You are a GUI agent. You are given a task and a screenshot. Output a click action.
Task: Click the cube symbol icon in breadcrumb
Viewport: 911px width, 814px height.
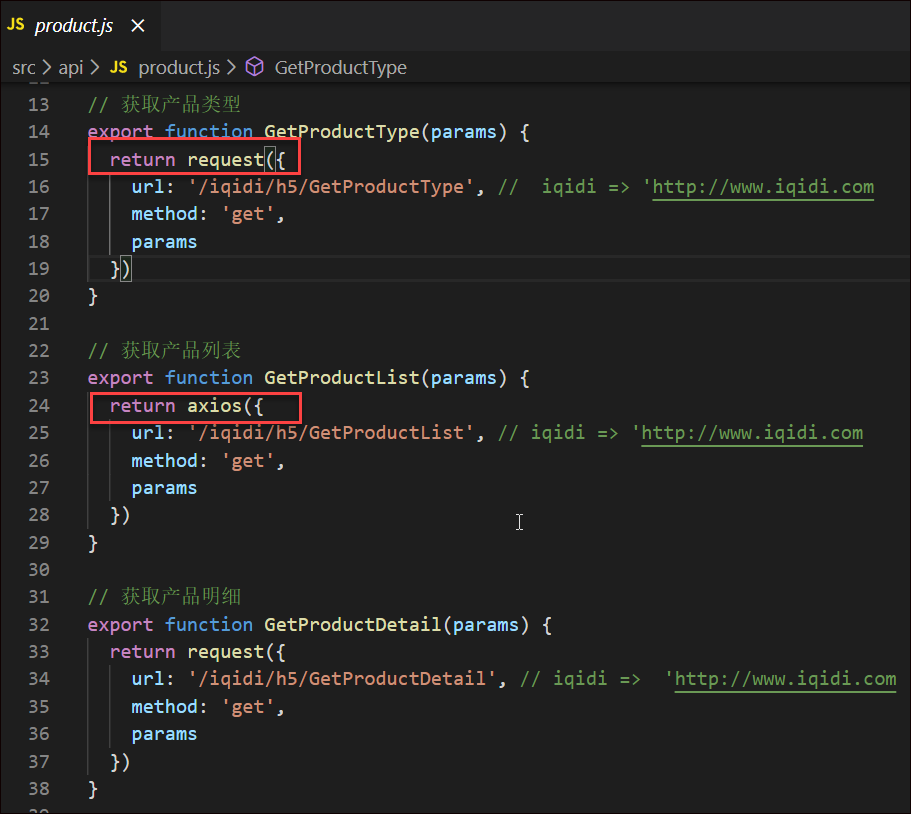coord(254,67)
